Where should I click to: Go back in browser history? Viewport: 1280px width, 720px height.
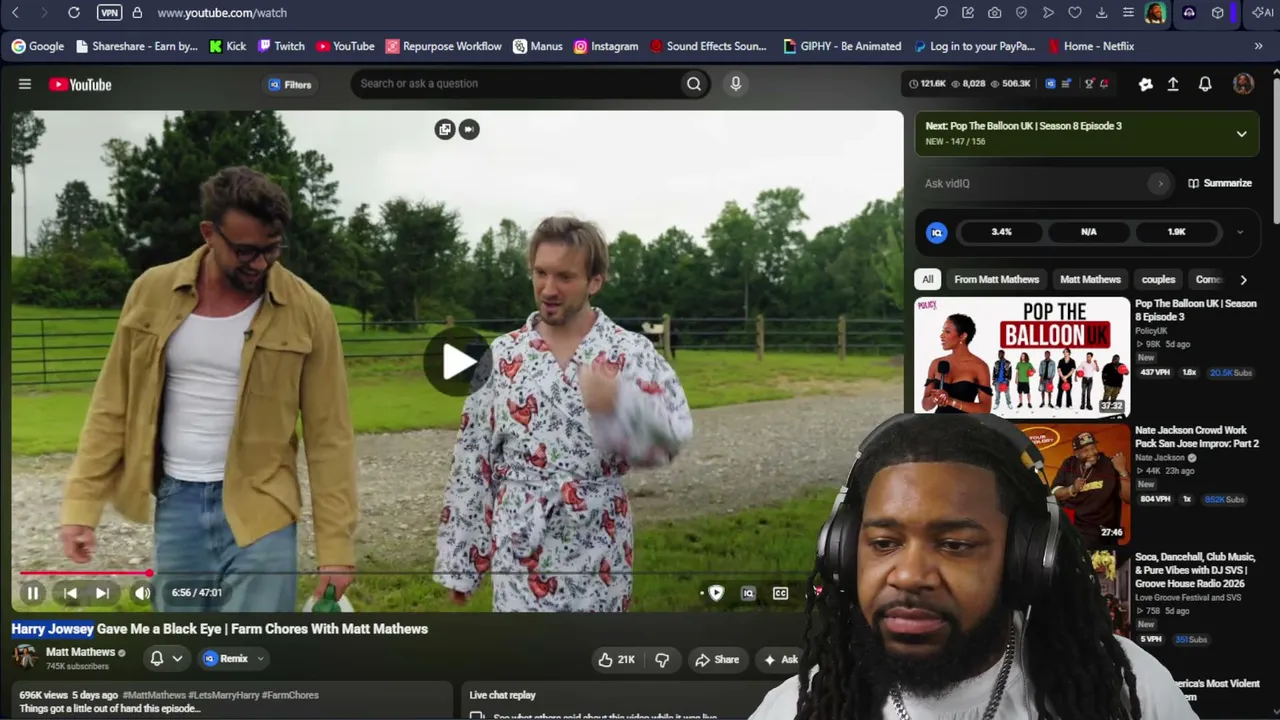[x=15, y=13]
